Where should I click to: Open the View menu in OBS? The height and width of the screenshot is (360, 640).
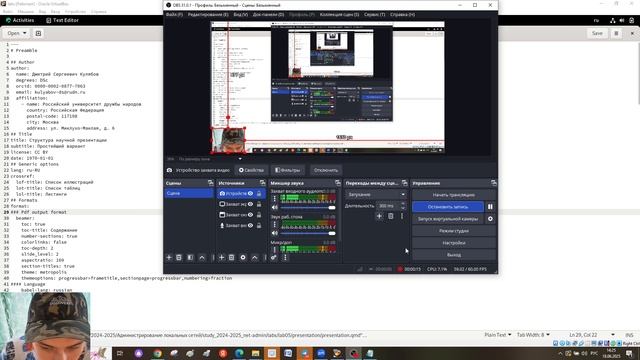pyautogui.click(x=240, y=14)
